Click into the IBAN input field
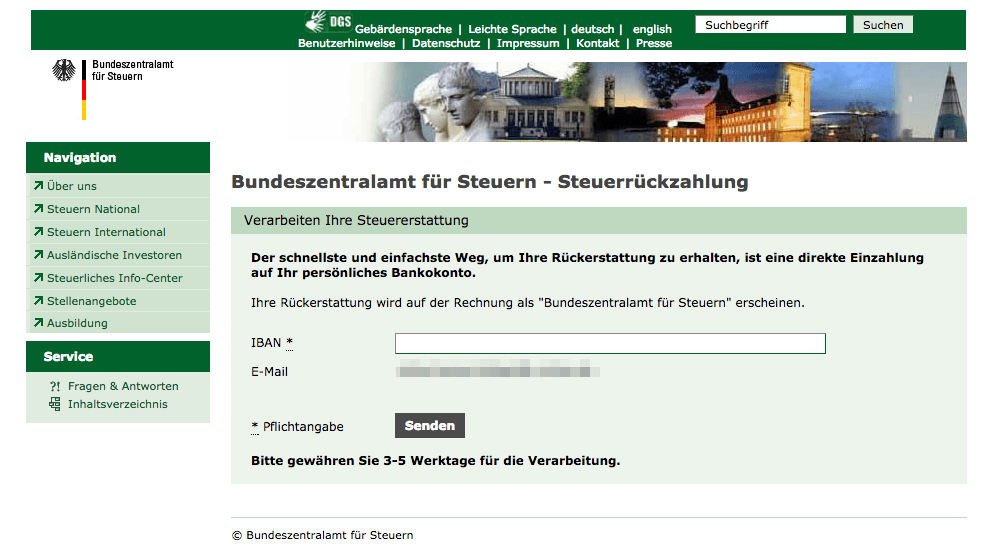Image resolution: width=999 pixels, height=557 pixels. [610, 344]
